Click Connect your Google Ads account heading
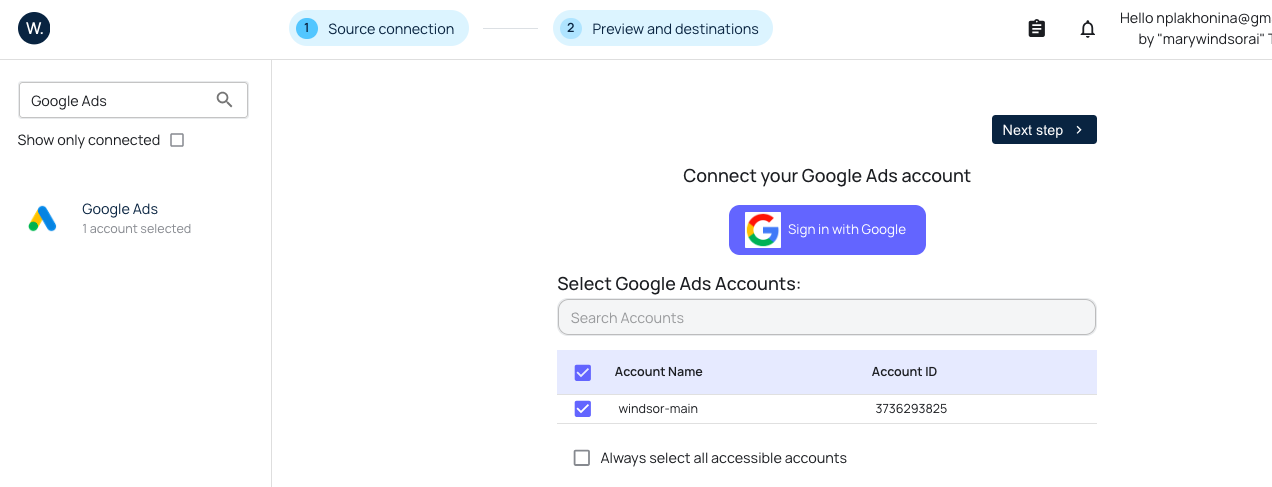The image size is (1272, 487). pos(827,176)
